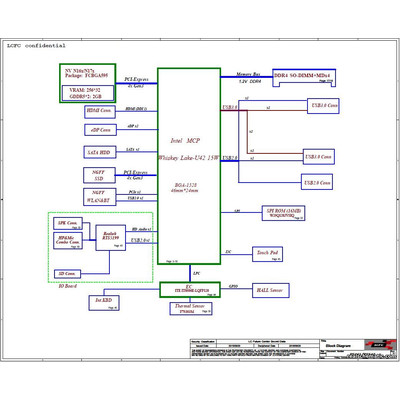400x400 pixels.
Task: Select the HD Audio x1 label
Action: click(141, 229)
